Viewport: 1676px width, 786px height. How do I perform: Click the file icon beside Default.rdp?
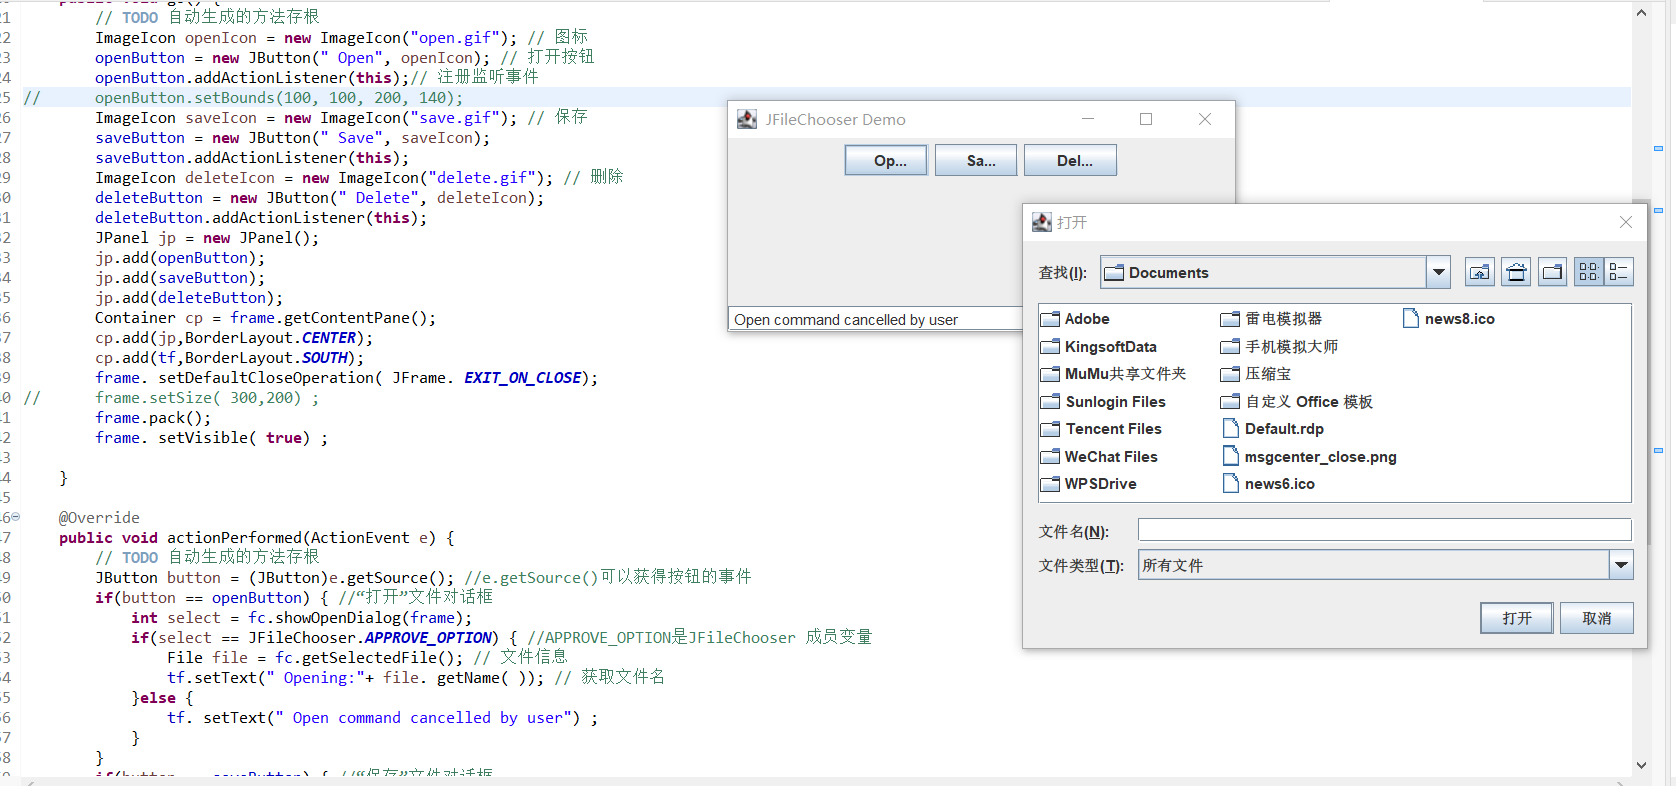click(1231, 429)
